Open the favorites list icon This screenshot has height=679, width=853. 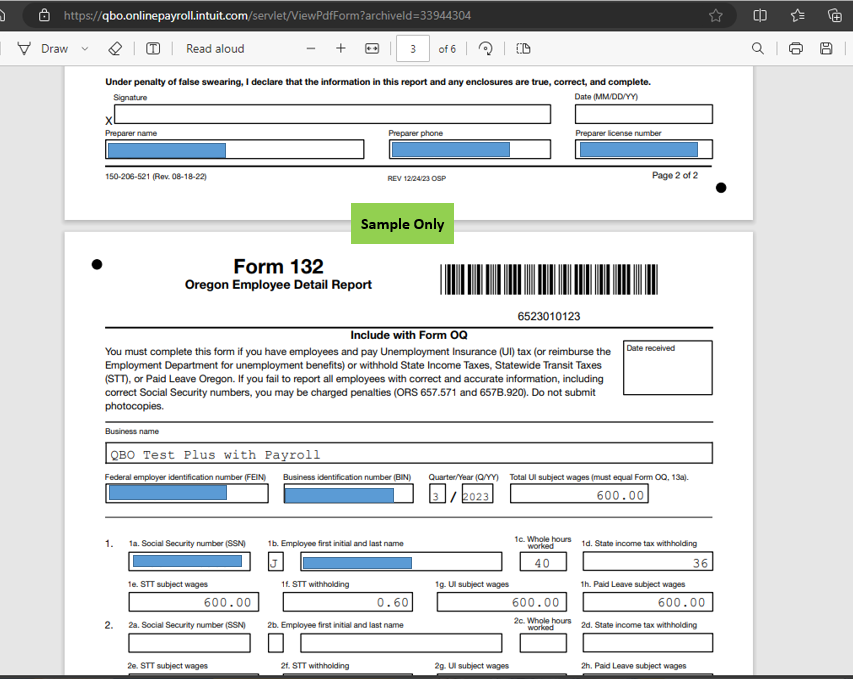coord(798,15)
